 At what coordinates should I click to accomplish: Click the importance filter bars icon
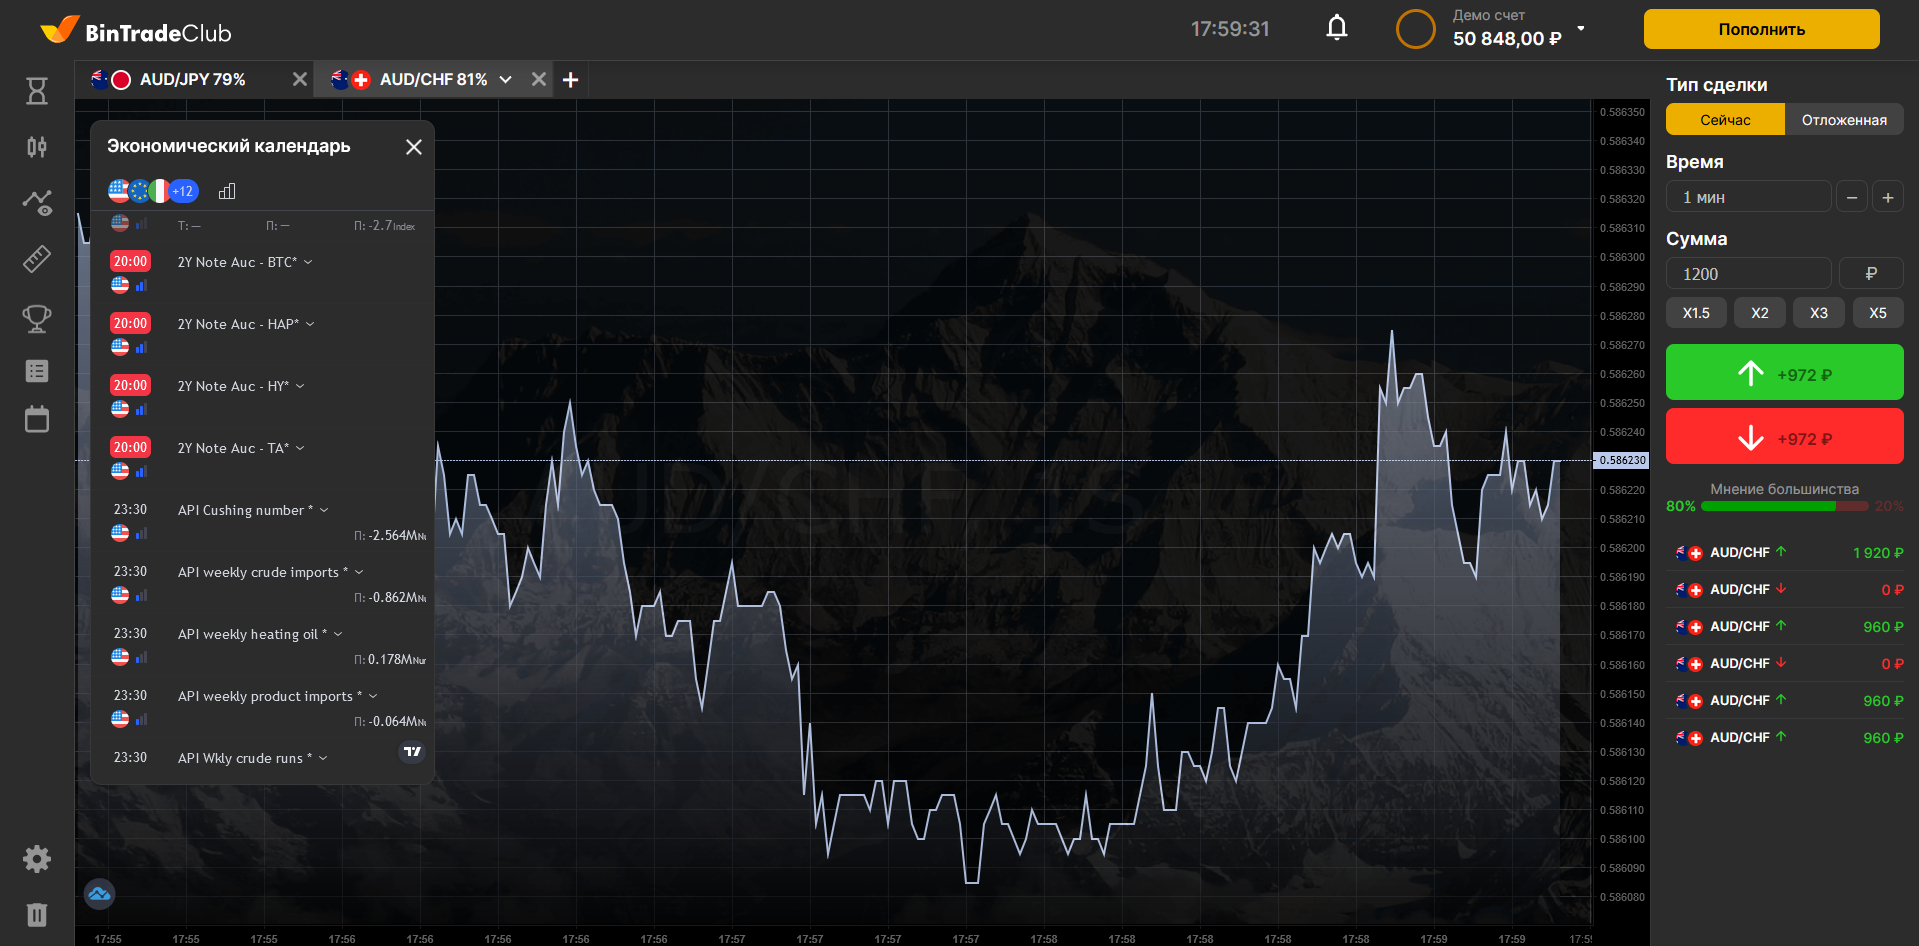(x=227, y=191)
